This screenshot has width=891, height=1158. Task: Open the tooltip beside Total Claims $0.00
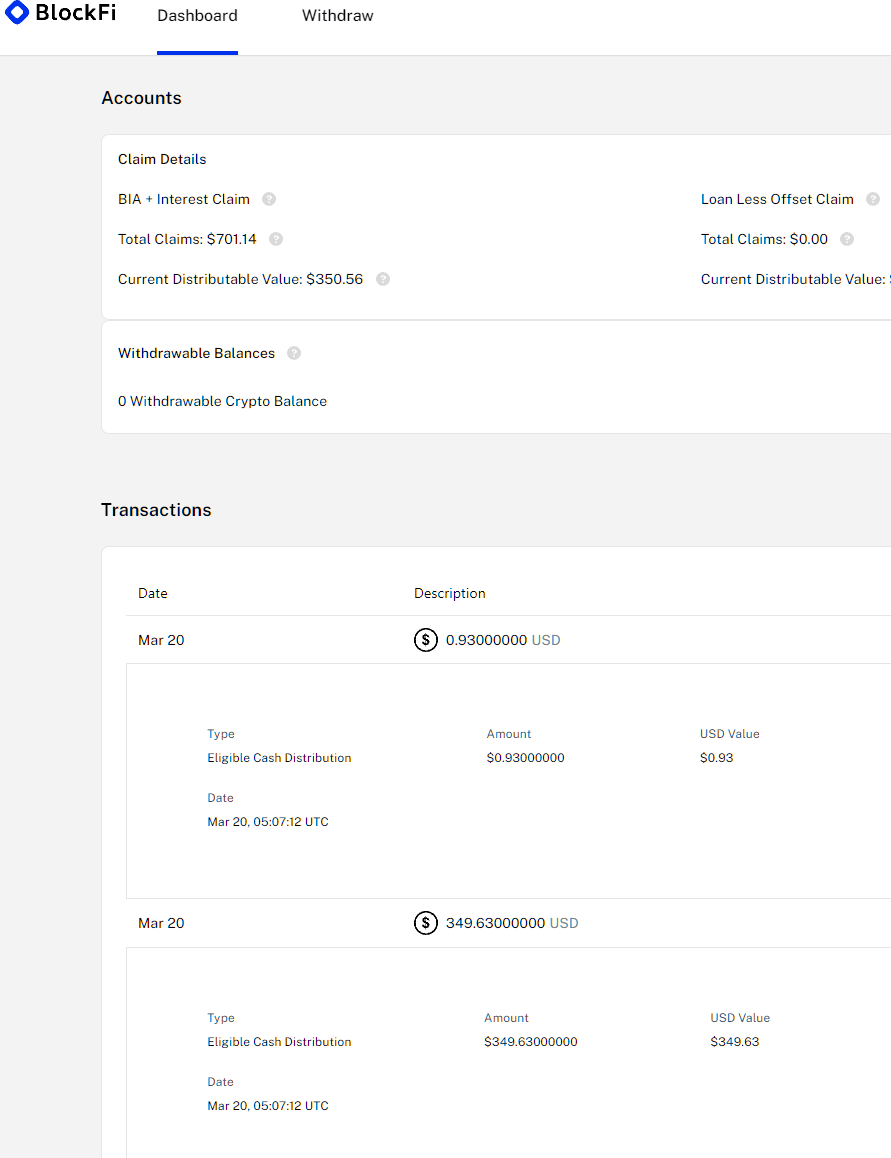click(846, 239)
